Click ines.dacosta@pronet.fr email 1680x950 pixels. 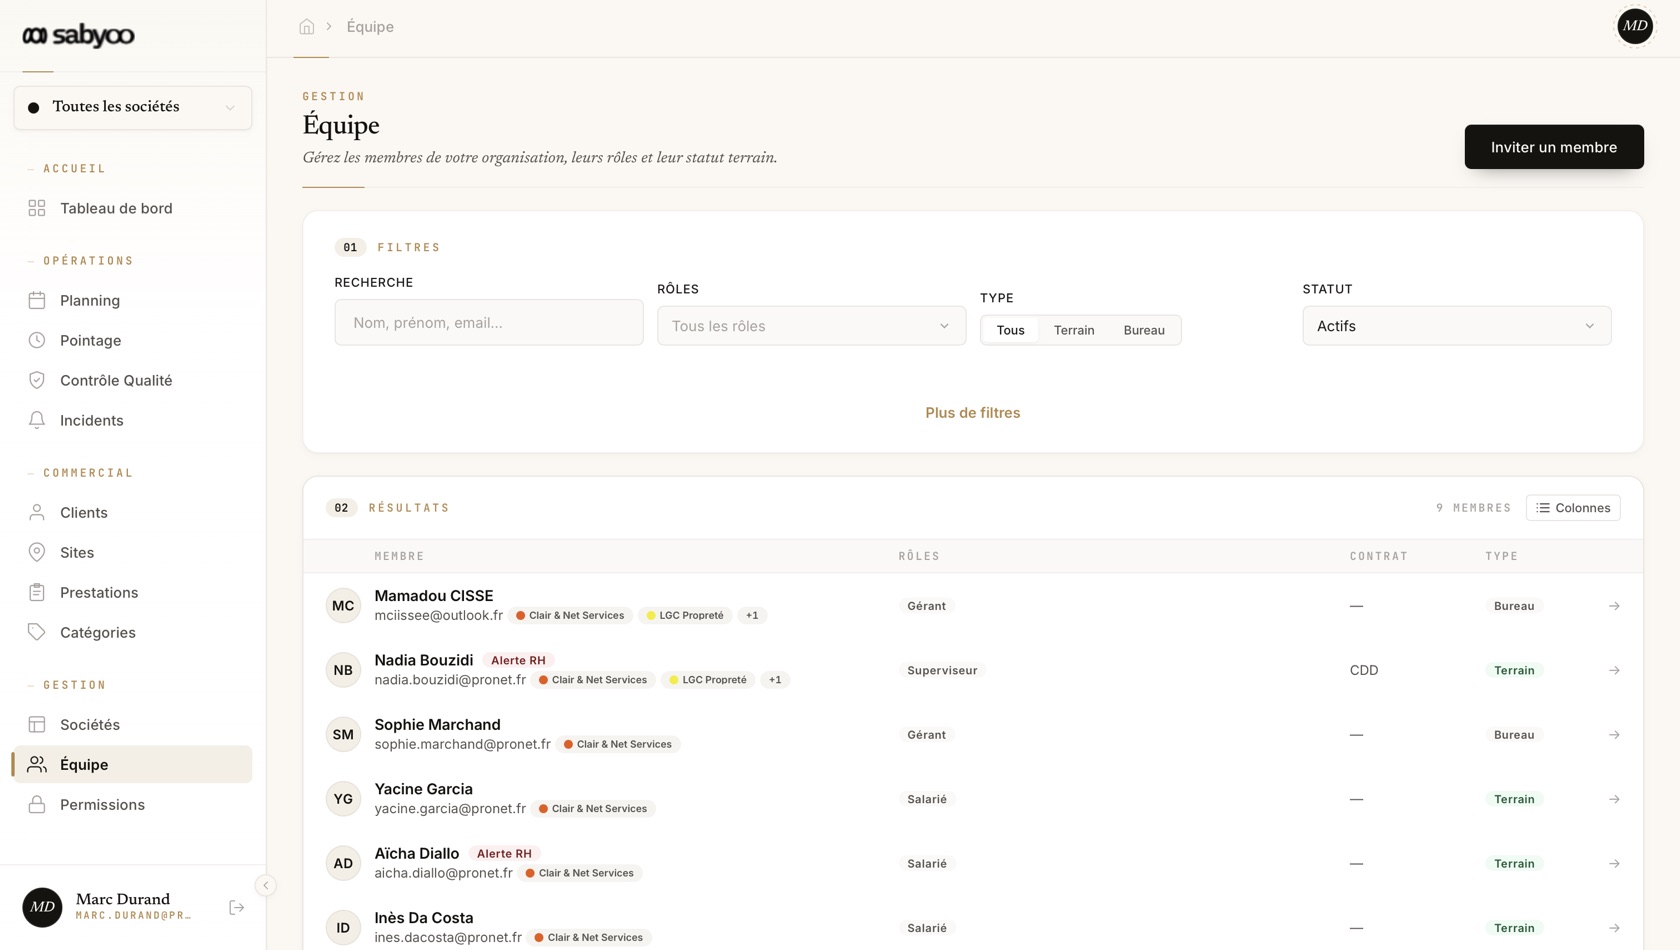click(448, 938)
